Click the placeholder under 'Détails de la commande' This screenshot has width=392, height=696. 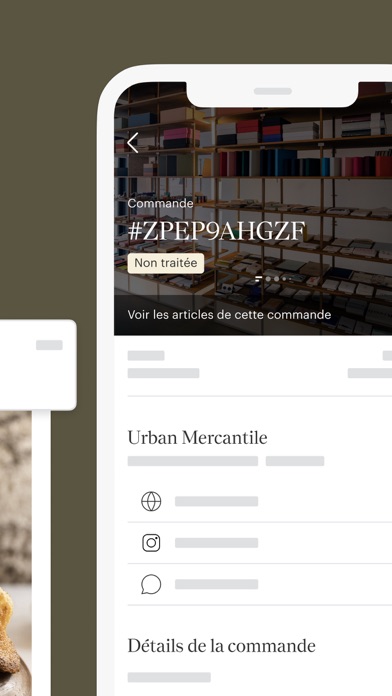click(169, 677)
